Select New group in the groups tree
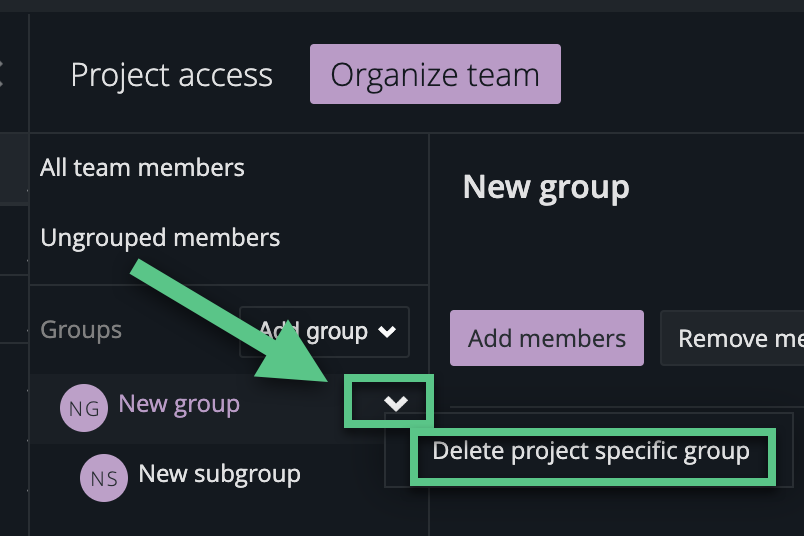This screenshot has width=804, height=536. click(179, 404)
